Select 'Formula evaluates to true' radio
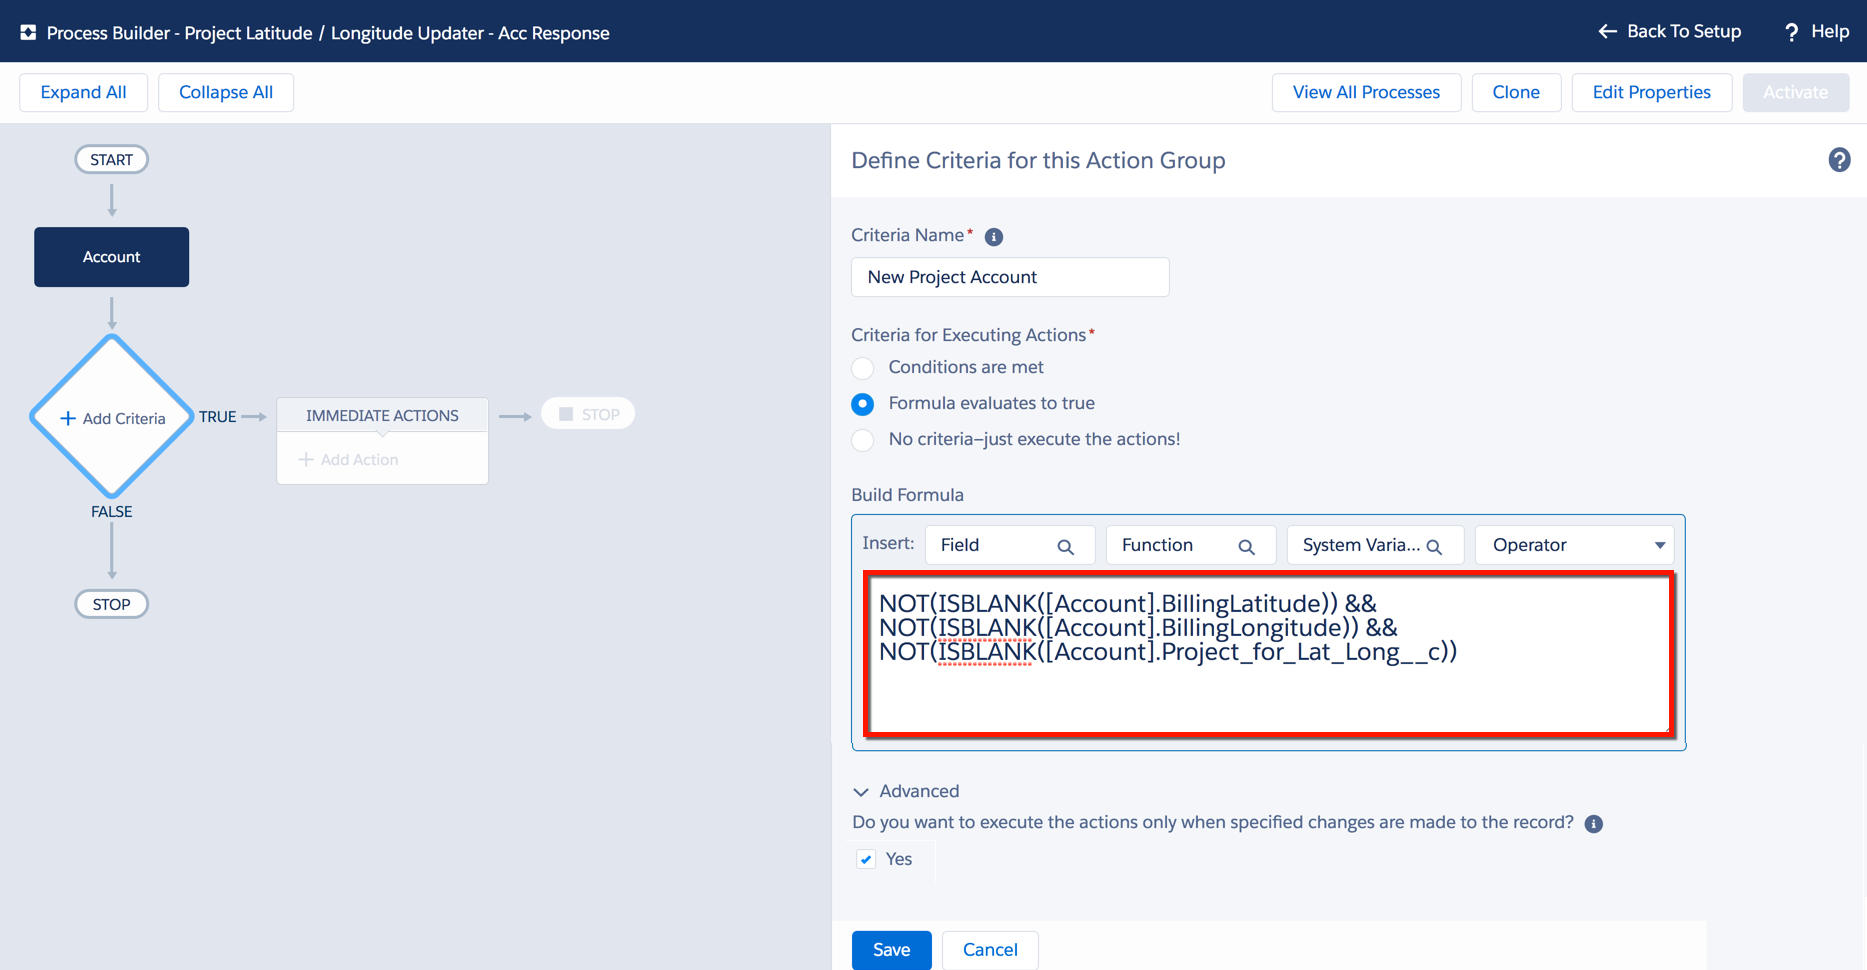The image size is (1867, 970). coord(863,404)
